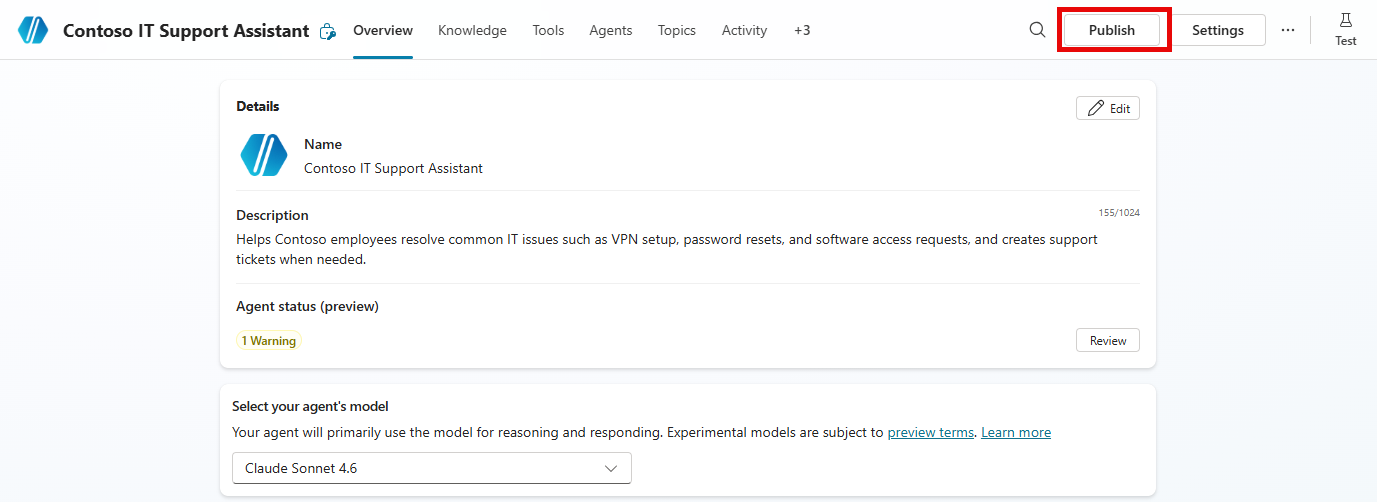Open the agent model dropdown
Screen dimensions: 1377x502
(x=432, y=468)
